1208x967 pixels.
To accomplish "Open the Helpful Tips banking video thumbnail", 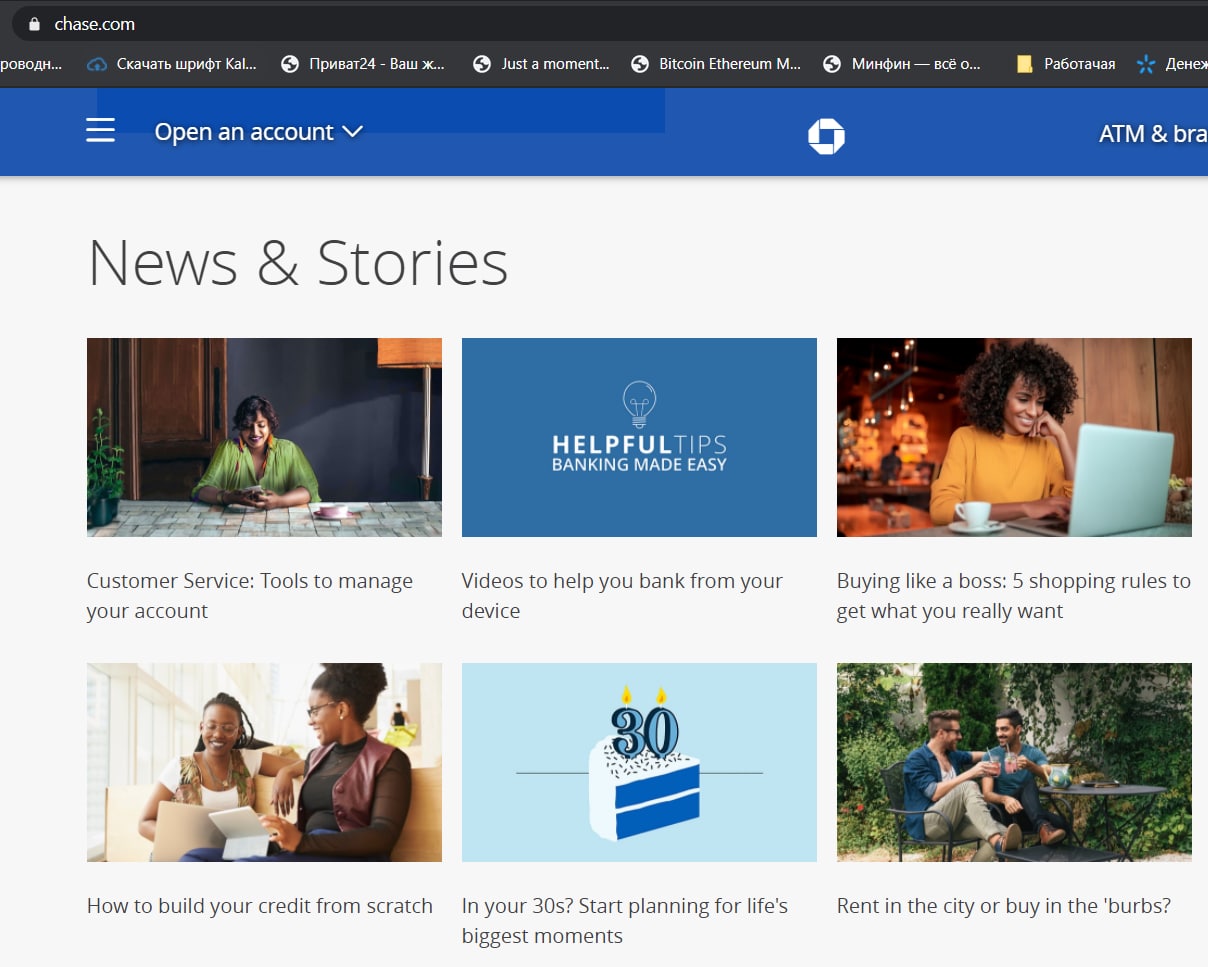I will [639, 437].
